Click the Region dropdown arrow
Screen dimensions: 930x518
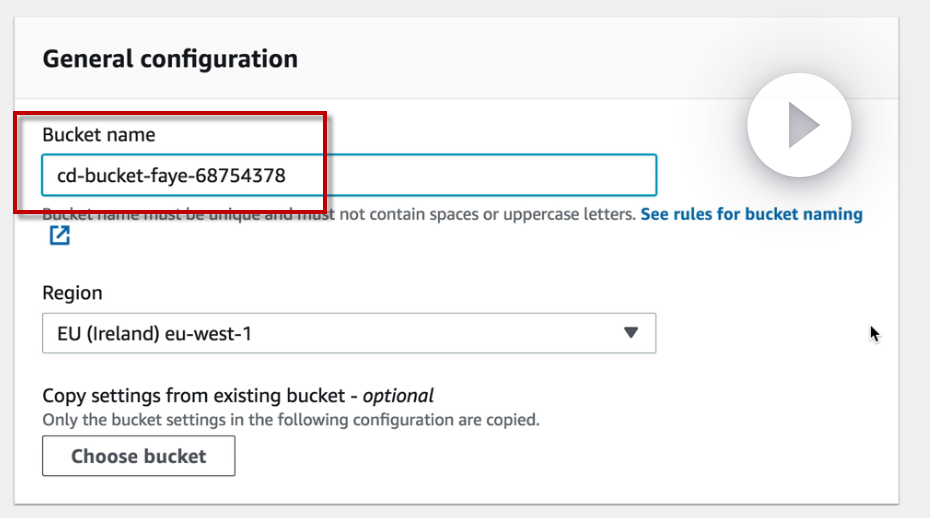point(630,333)
